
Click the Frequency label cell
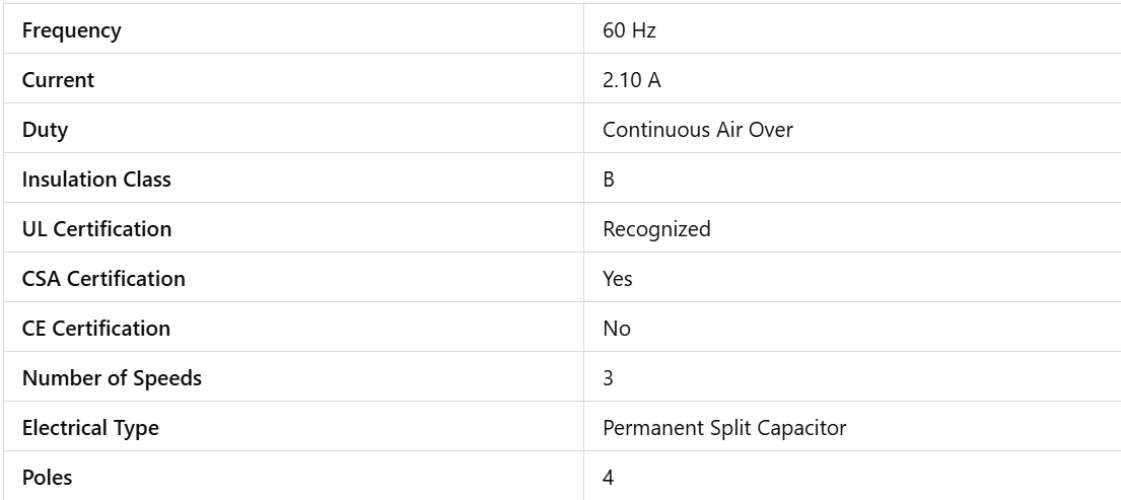point(64,31)
